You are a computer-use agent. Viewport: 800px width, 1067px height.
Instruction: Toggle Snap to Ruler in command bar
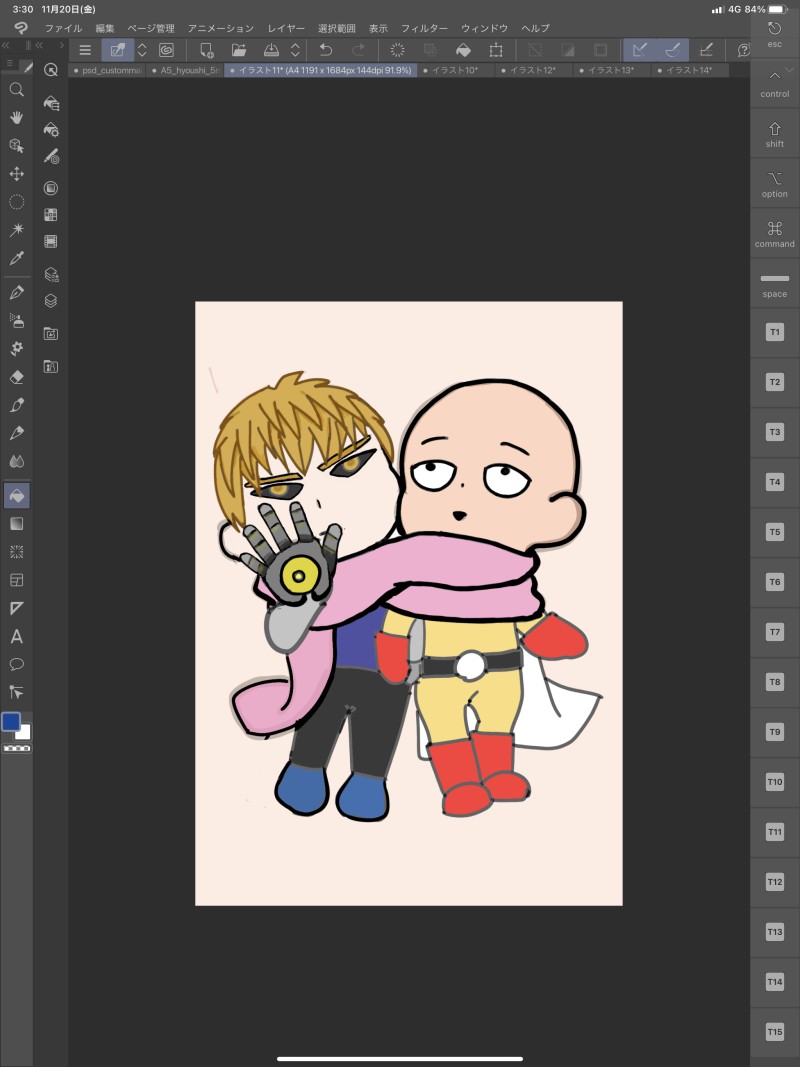pos(639,50)
